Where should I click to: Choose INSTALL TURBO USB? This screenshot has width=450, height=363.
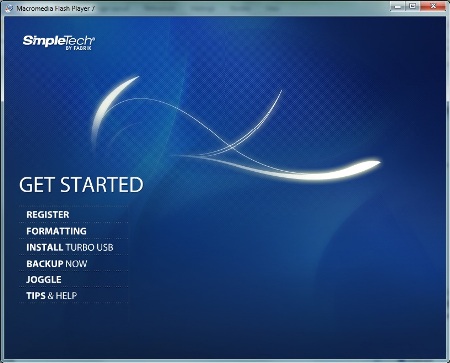coord(70,247)
